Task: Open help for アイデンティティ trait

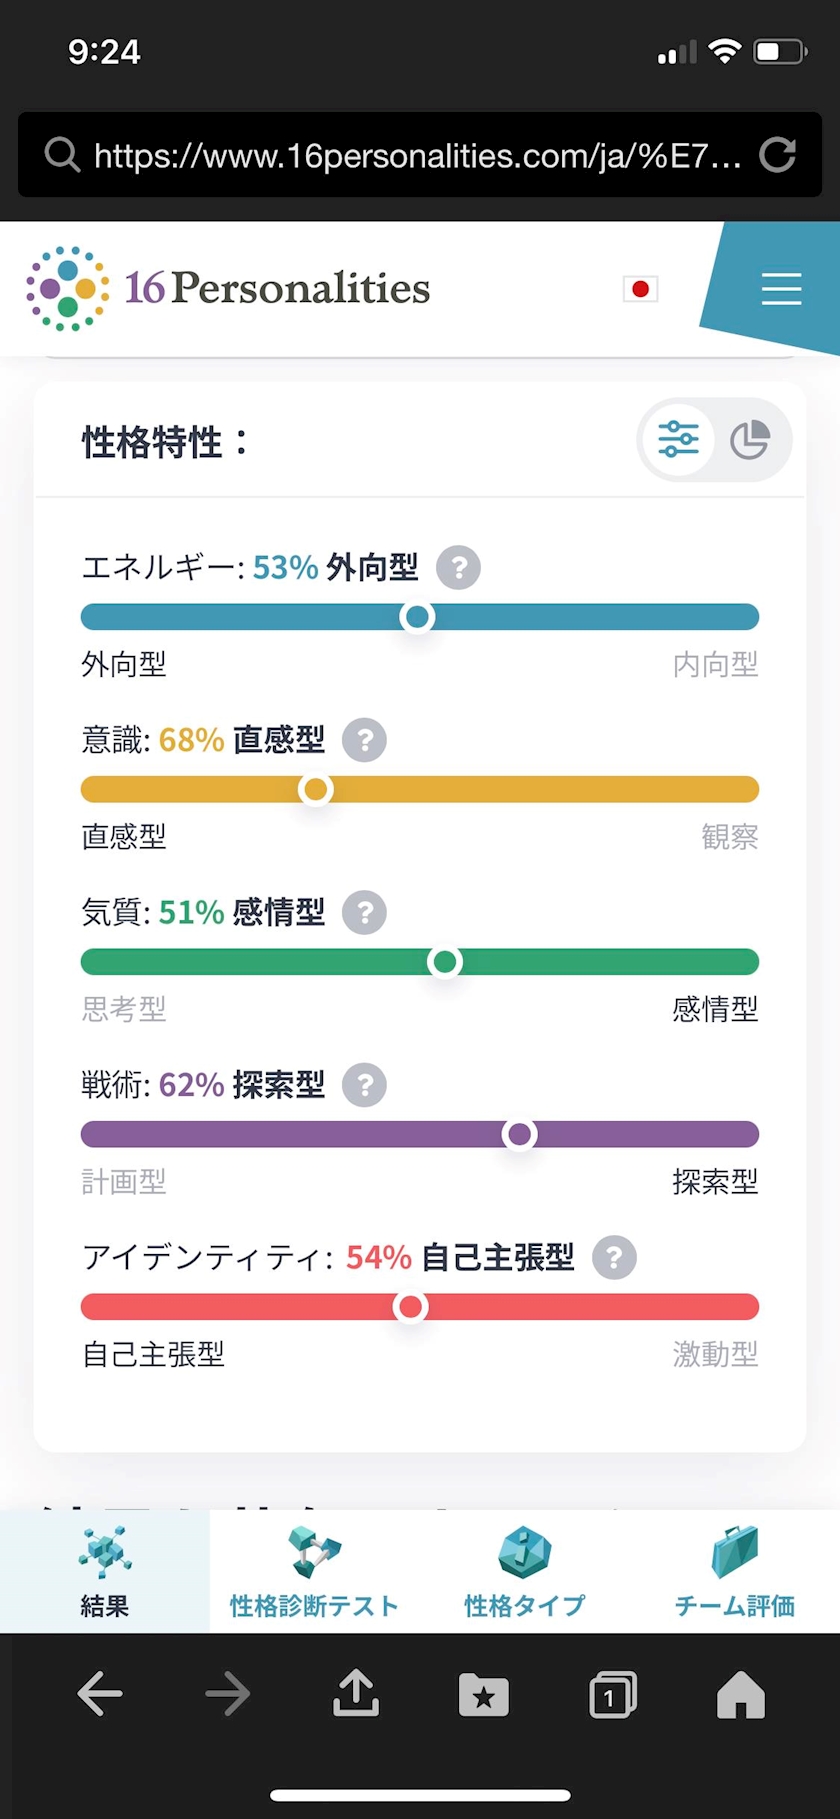Action: click(x=614, y=1258)
